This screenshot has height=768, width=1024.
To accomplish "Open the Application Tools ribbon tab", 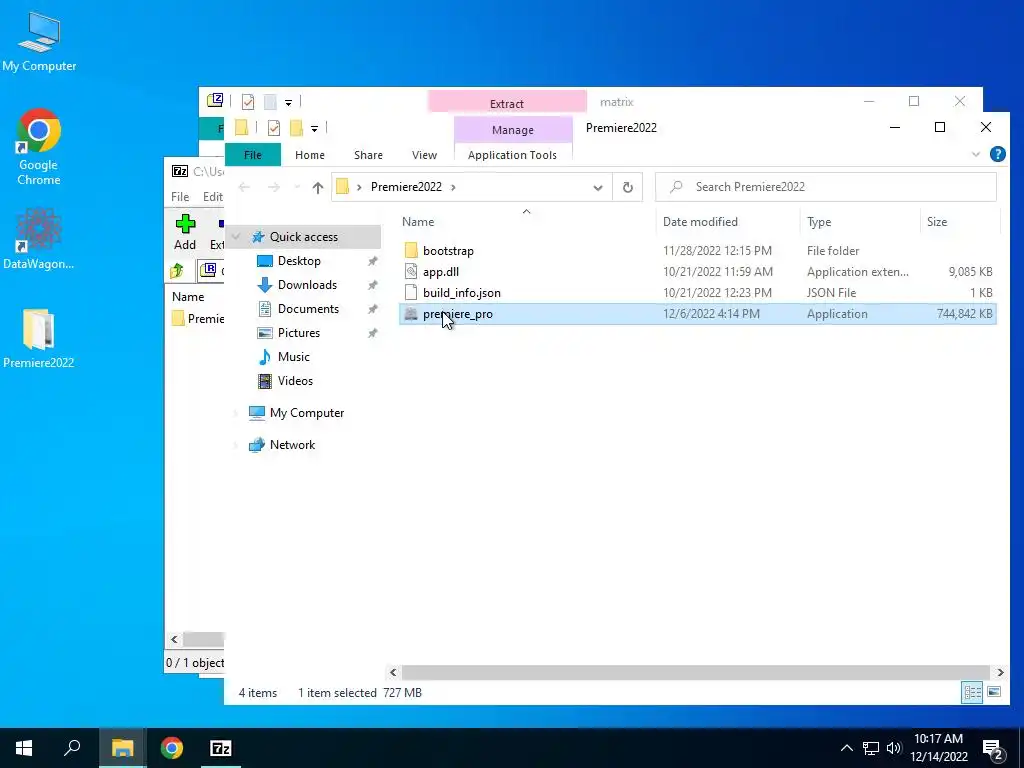I will [513, 155].
